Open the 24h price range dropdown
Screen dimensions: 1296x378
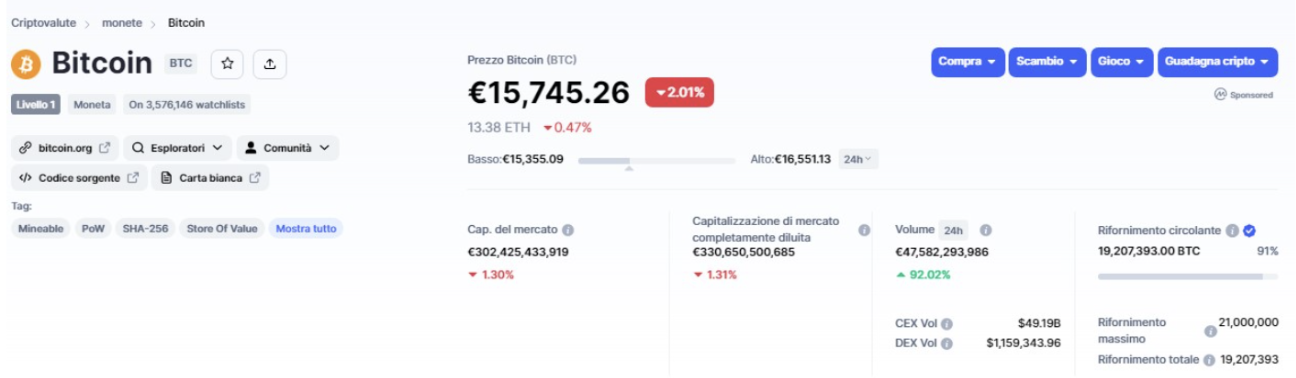pyautogui.click(x=858, y=159)
